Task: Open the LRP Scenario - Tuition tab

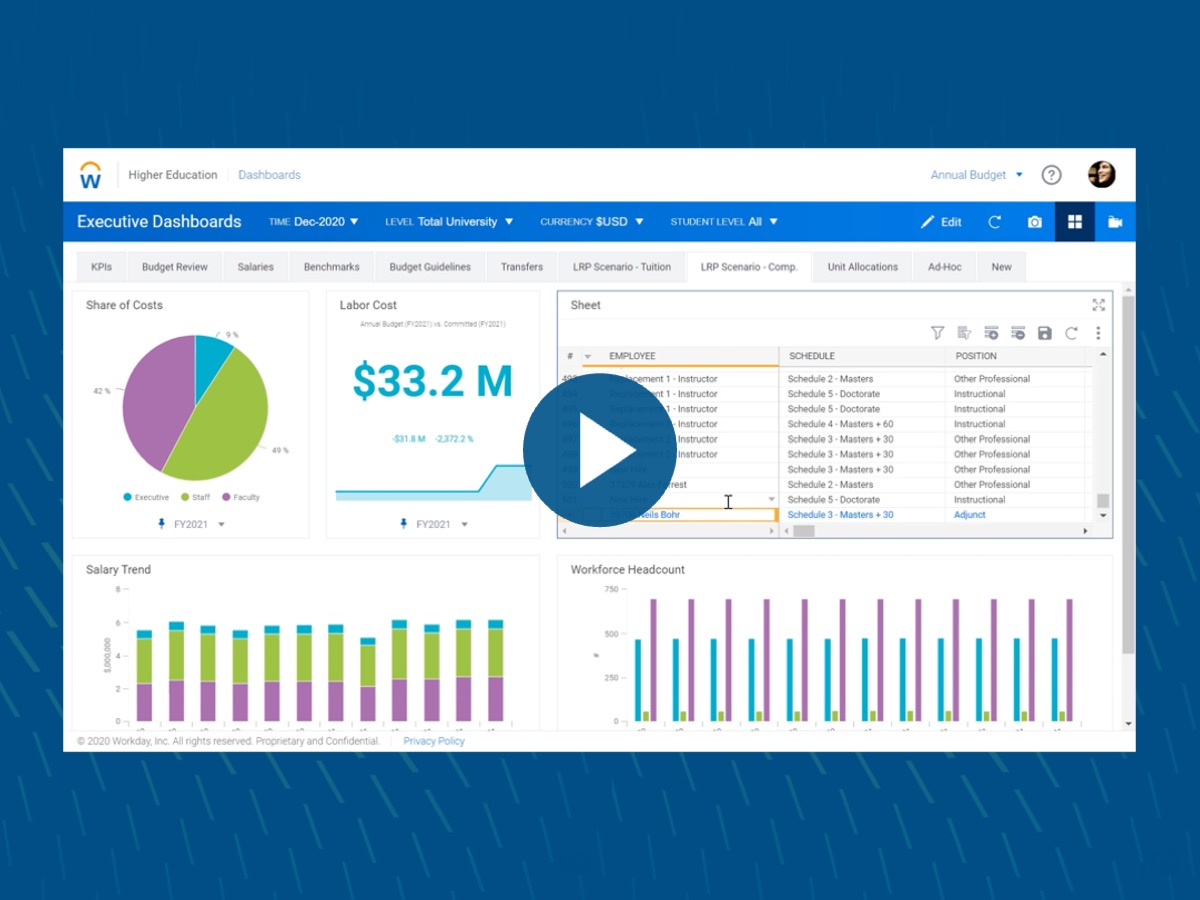Action: 621,266
